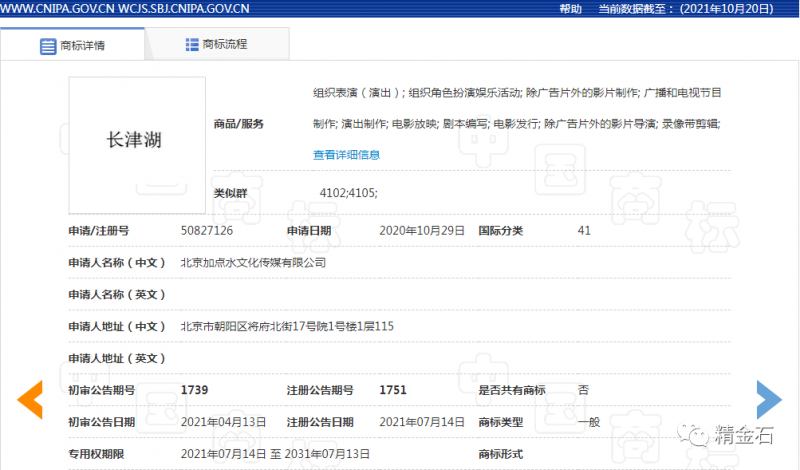800x470 pixels.
Task: Select registration announcement date 2021年07月14日
Action: click(x=422, y=422)
